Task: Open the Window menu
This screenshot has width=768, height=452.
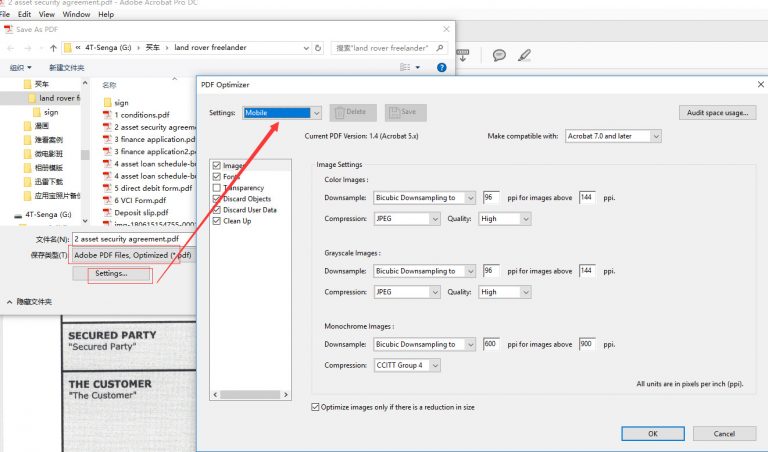Action: pyautogui.click(x=76, y=15)
